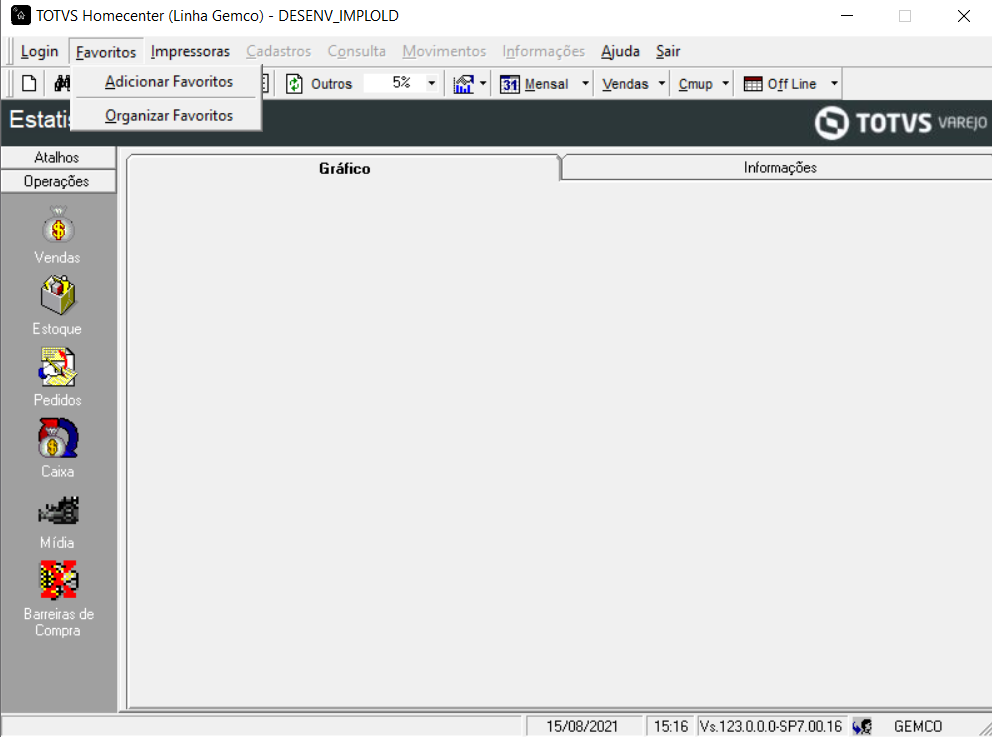
Task: Click GEMCO in the status bar
Action: (918, 726)
